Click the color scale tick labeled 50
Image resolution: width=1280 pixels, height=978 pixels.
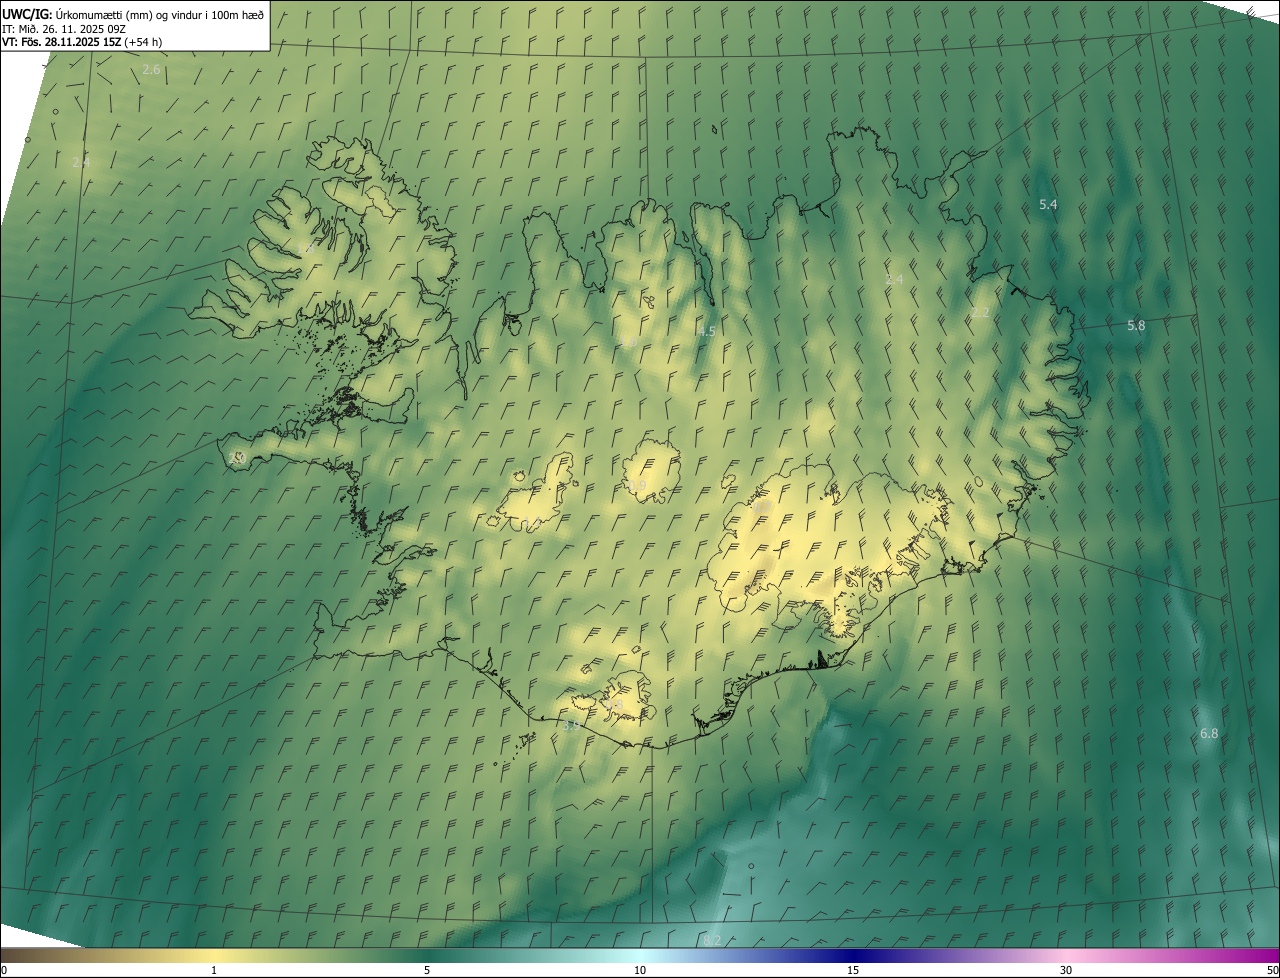tap(1272, 970)
